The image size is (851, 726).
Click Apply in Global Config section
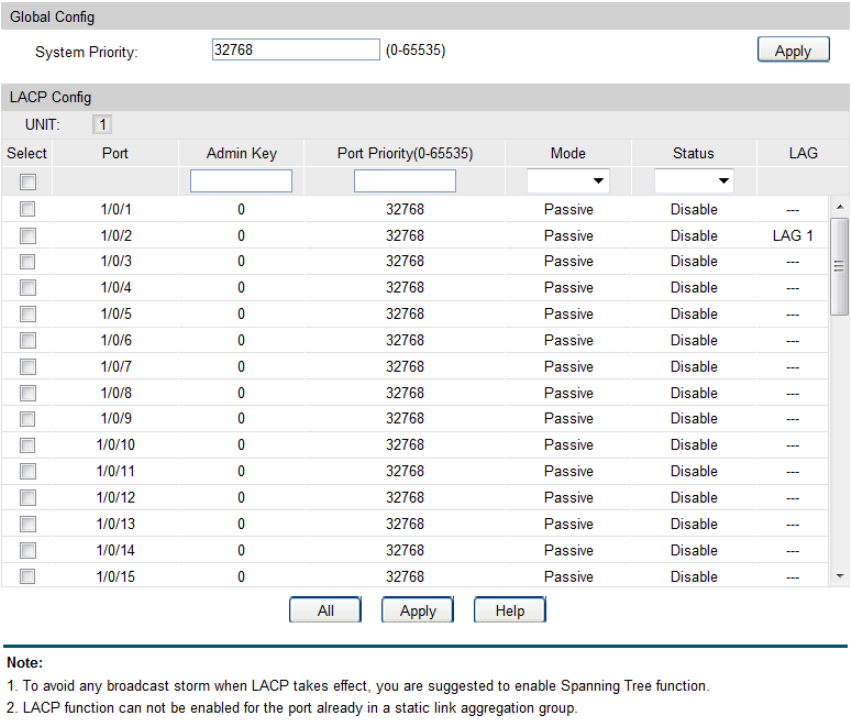(793, 50)
